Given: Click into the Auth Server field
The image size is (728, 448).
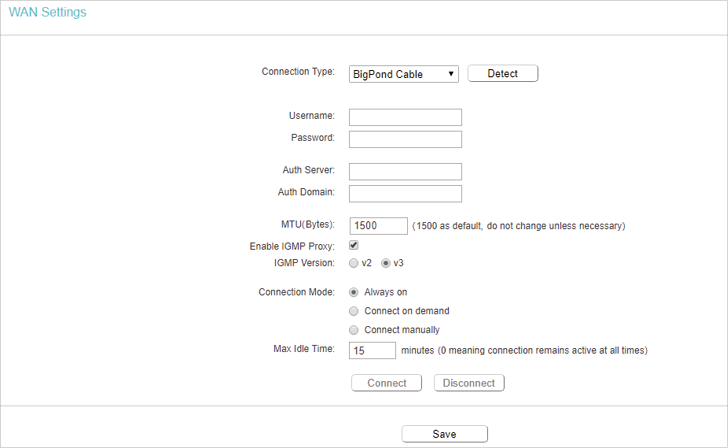Looking at the screenshot, I should 405,172.
